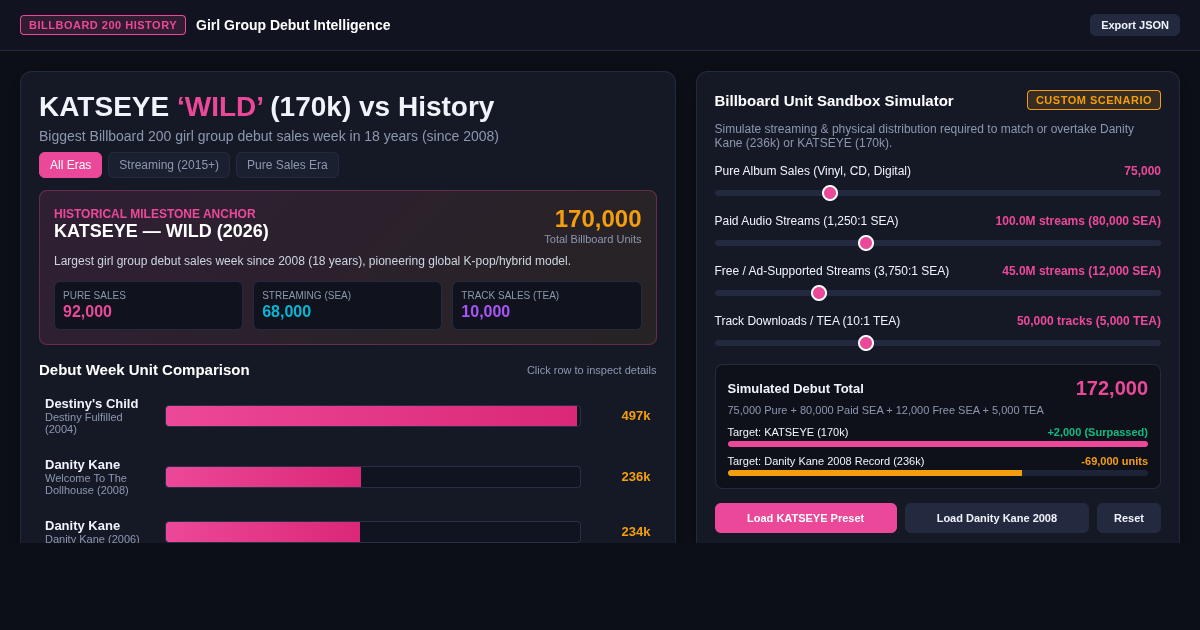1200x630 pixels.
Task: Load Danity Kane 2008 preset
Action: [996, 518]
